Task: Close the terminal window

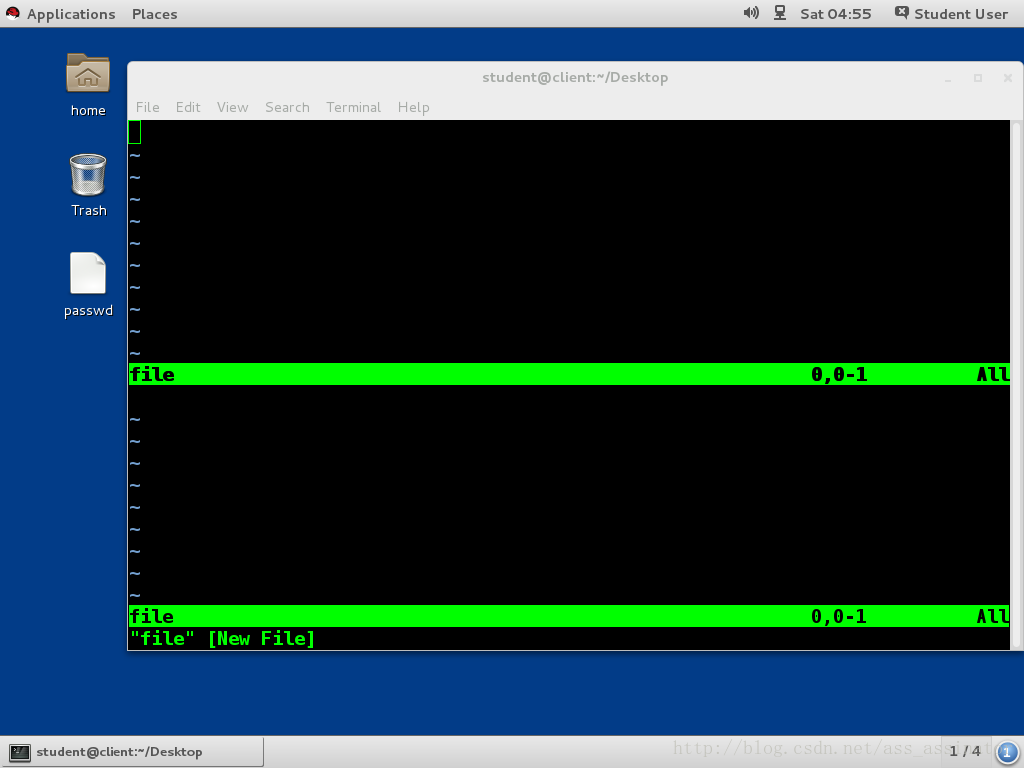Action: (x=1008, y=78)
